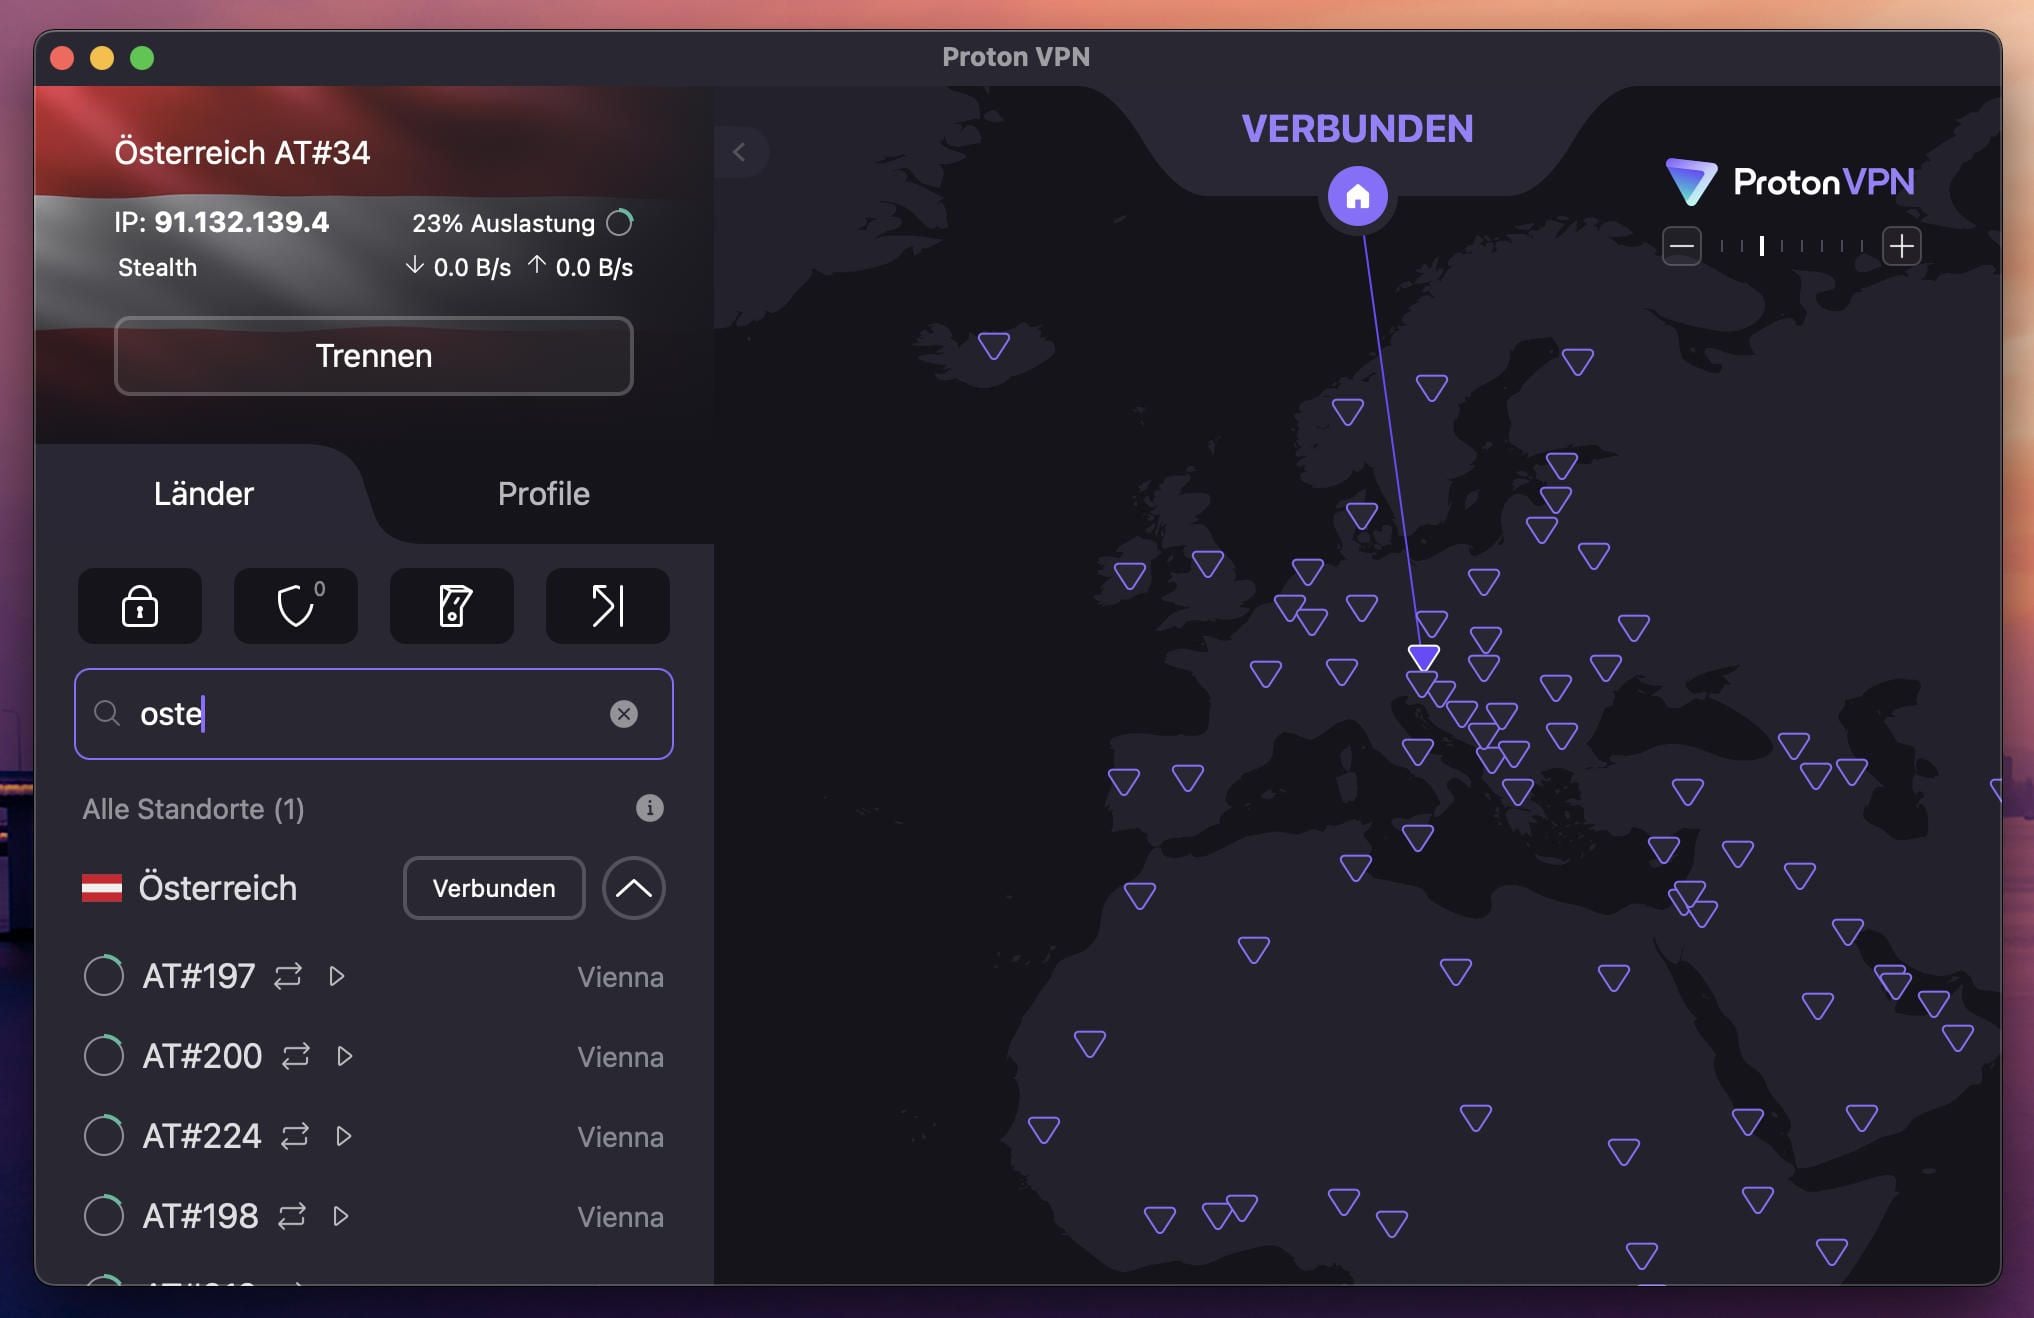The image size is (2034, 1318).
Task: Click the Austrian flag icon
Action: point(102,888)
